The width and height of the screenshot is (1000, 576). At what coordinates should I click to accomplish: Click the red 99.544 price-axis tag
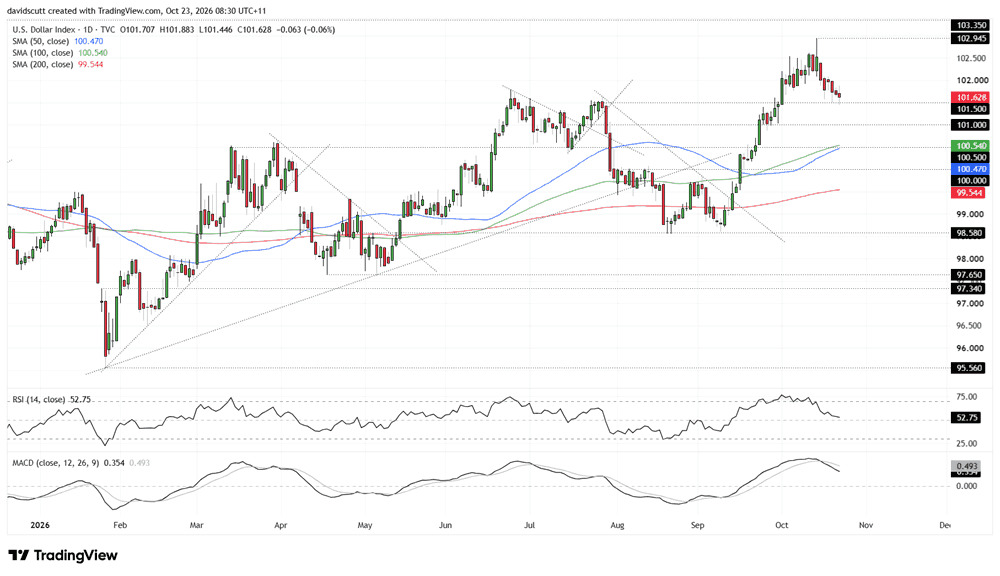[x=969, y=193]
